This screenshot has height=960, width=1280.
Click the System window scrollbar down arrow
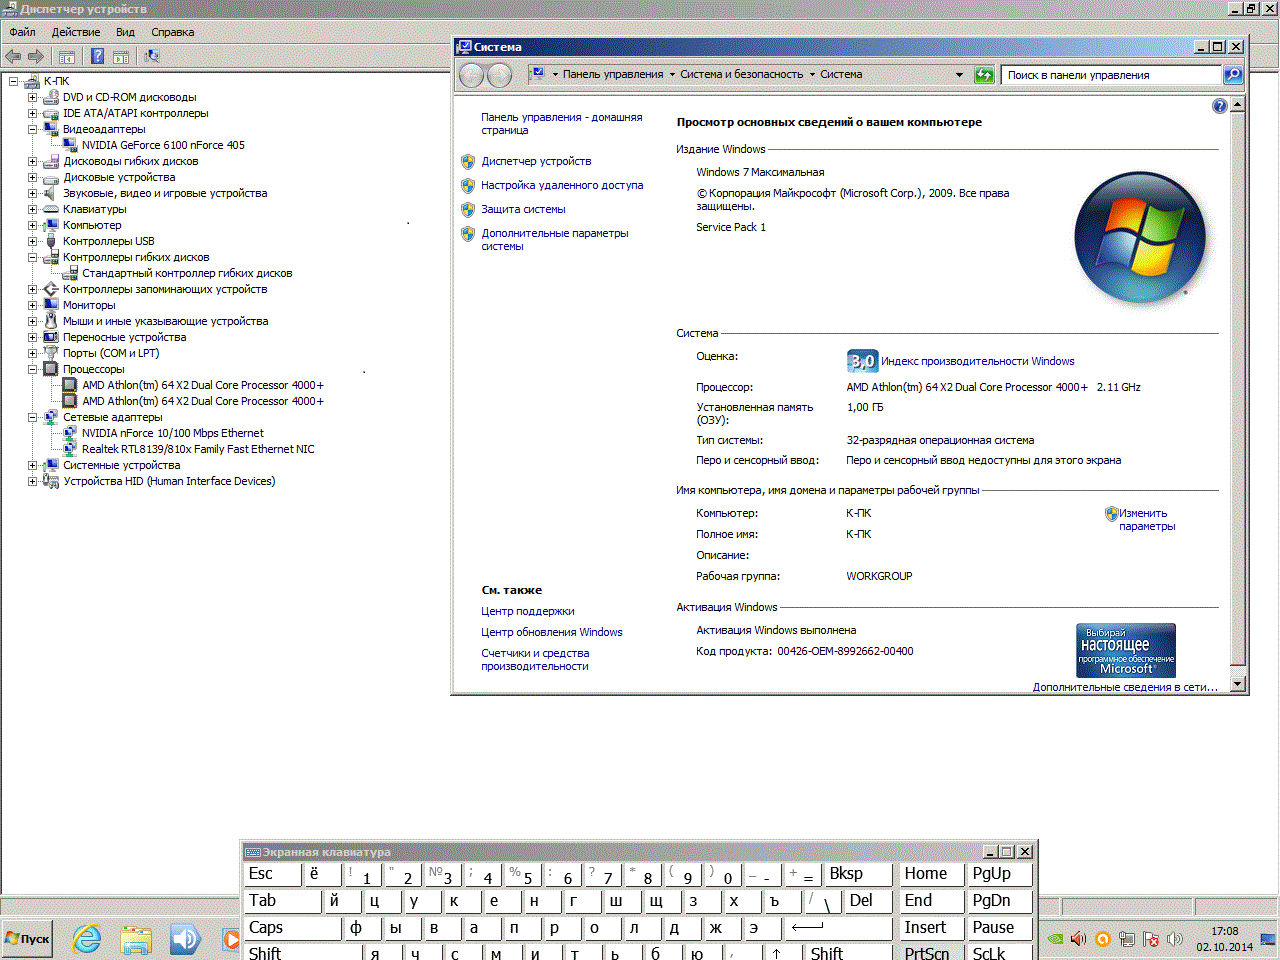1237,684
